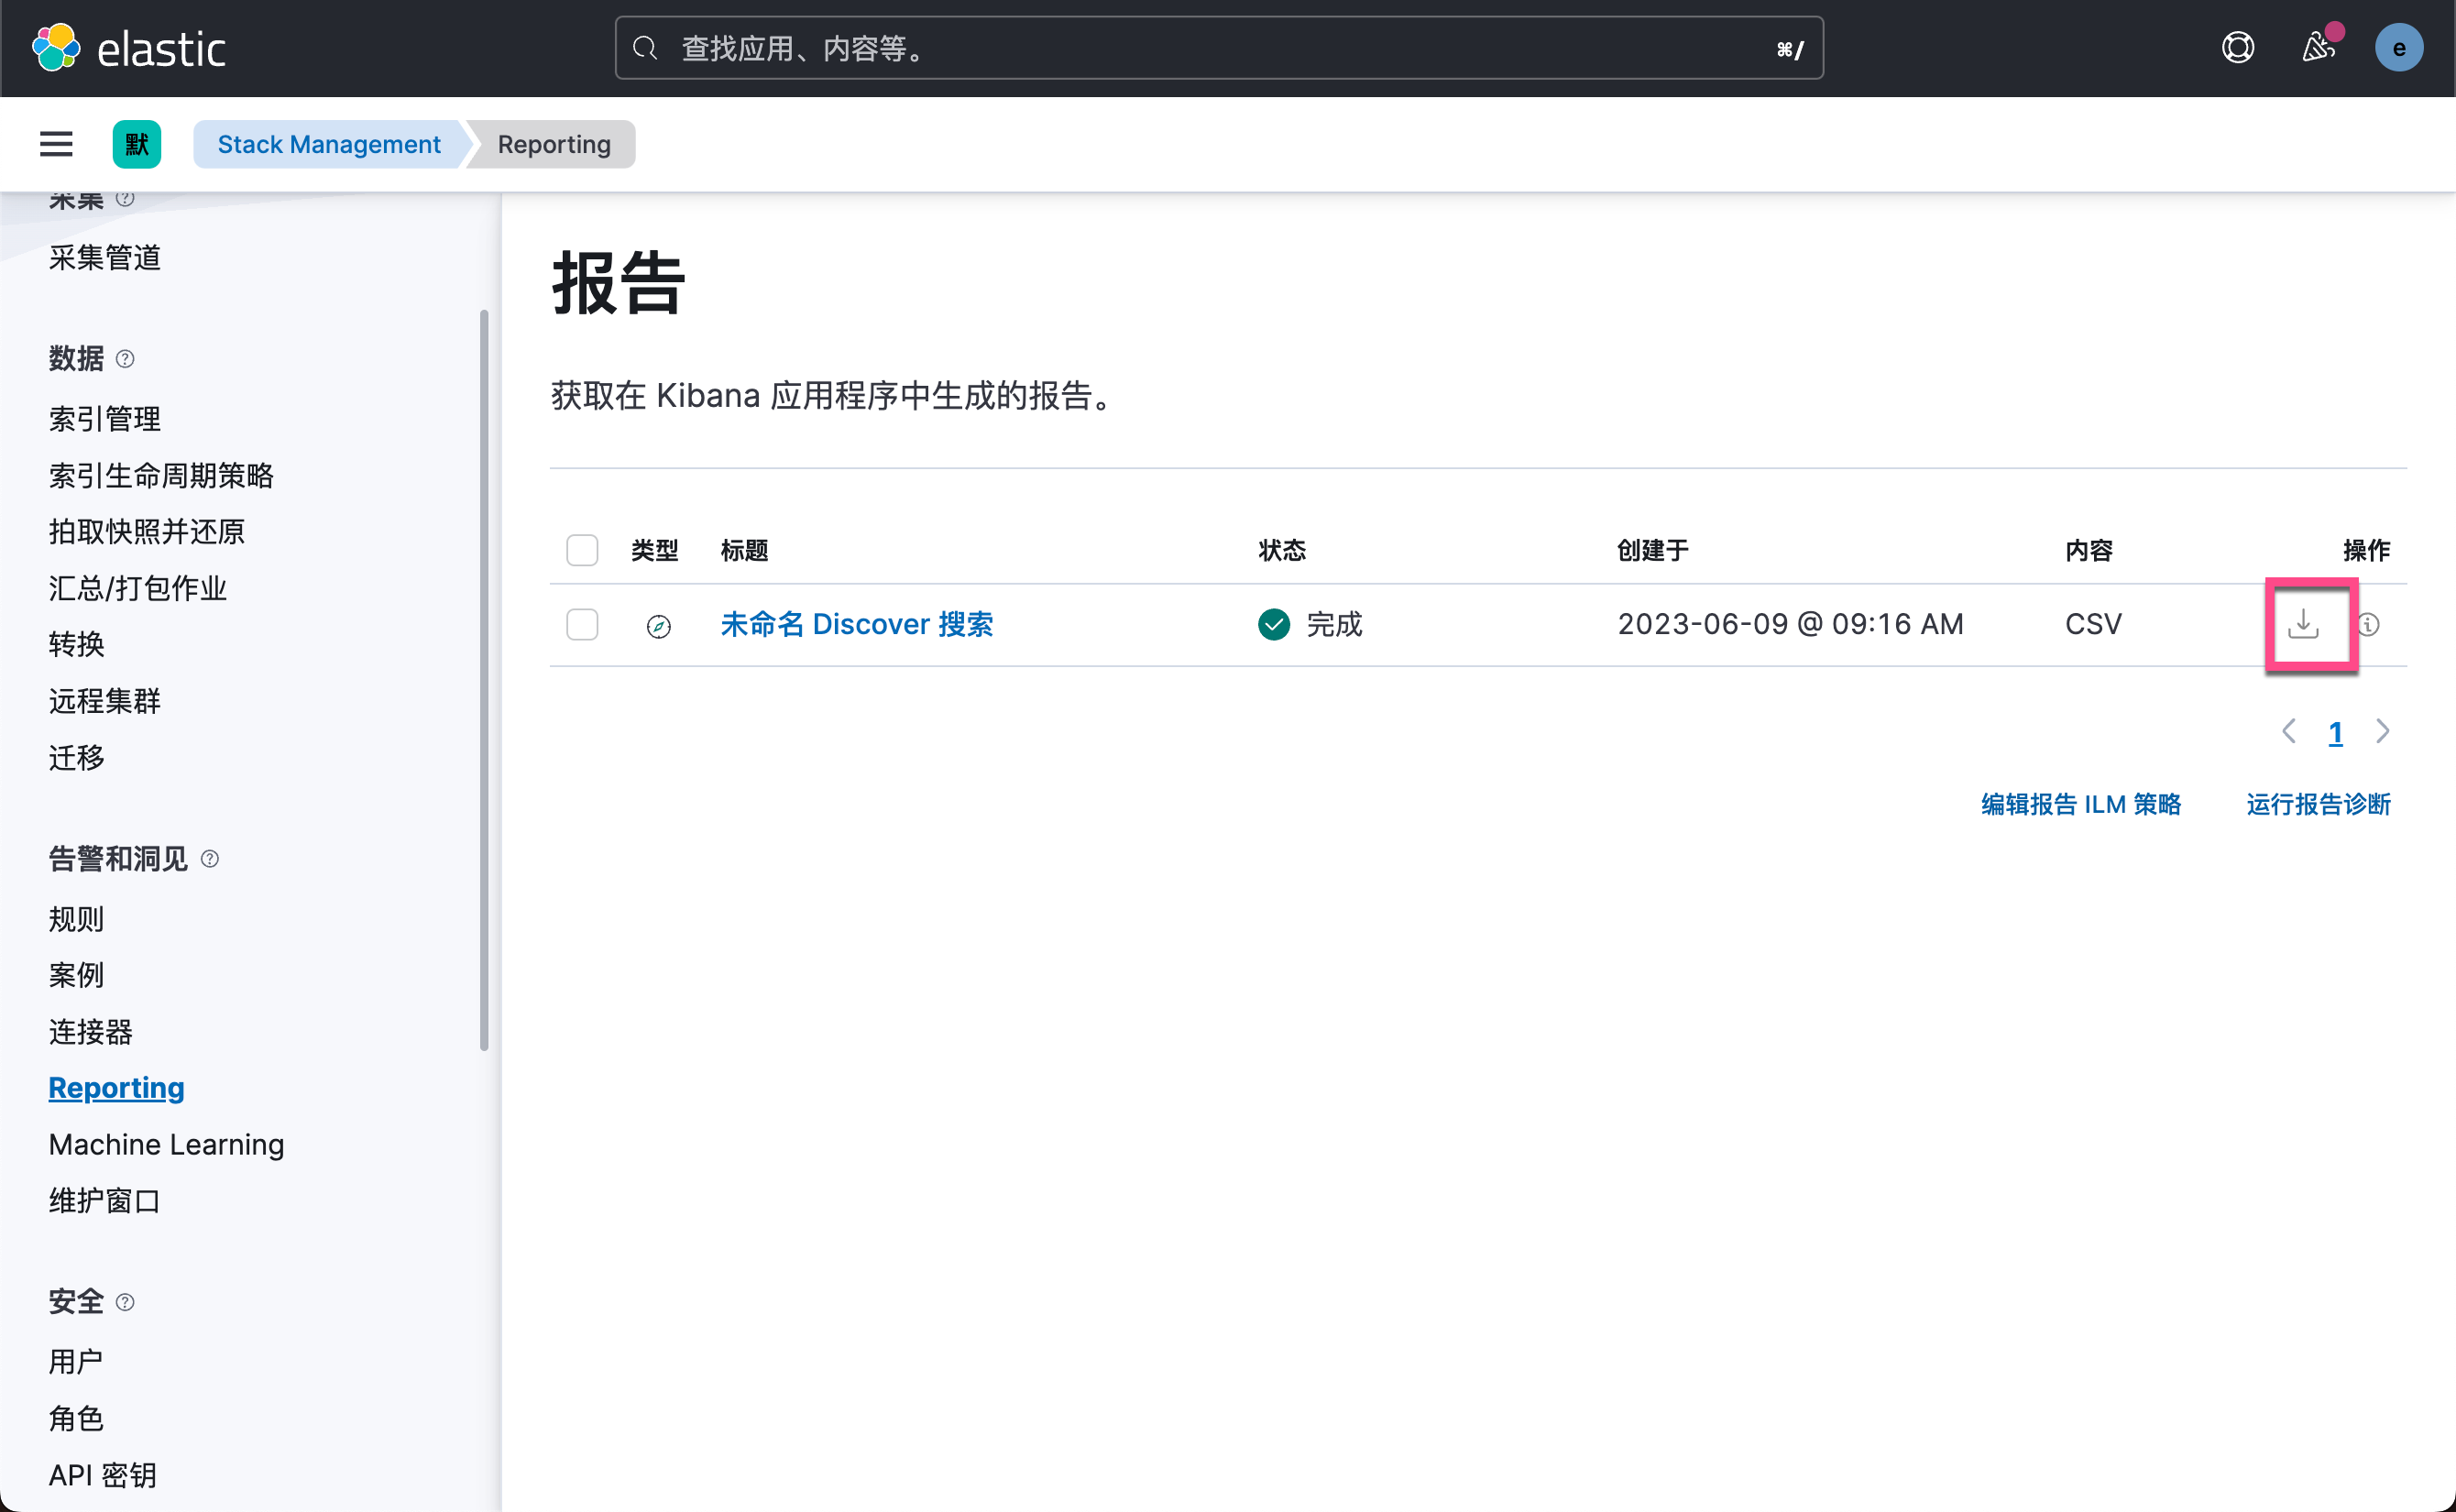This screenshot has height=1512, width=2456.
Task: Click help icon next to 告警和洞见
Action: click(x=210, y=858)
